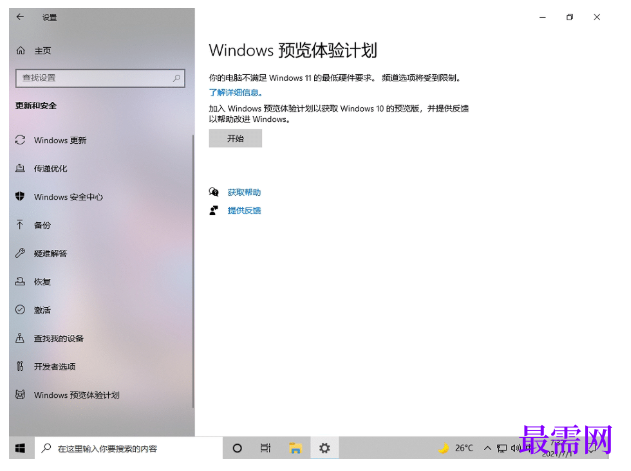Open the 主页 home icon
Viewport: 631px width, 471px height.
tap(21, 51)
